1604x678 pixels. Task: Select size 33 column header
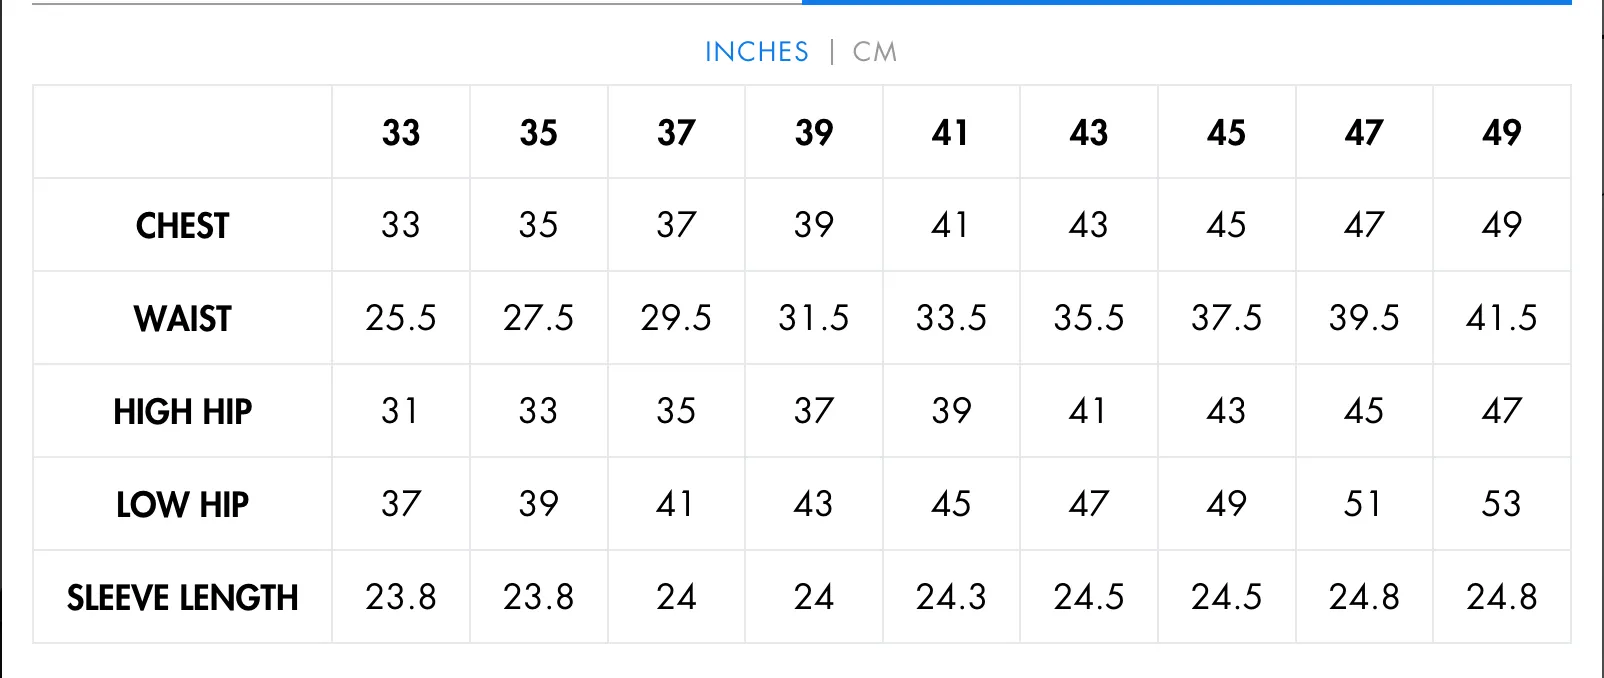(401, 132)
